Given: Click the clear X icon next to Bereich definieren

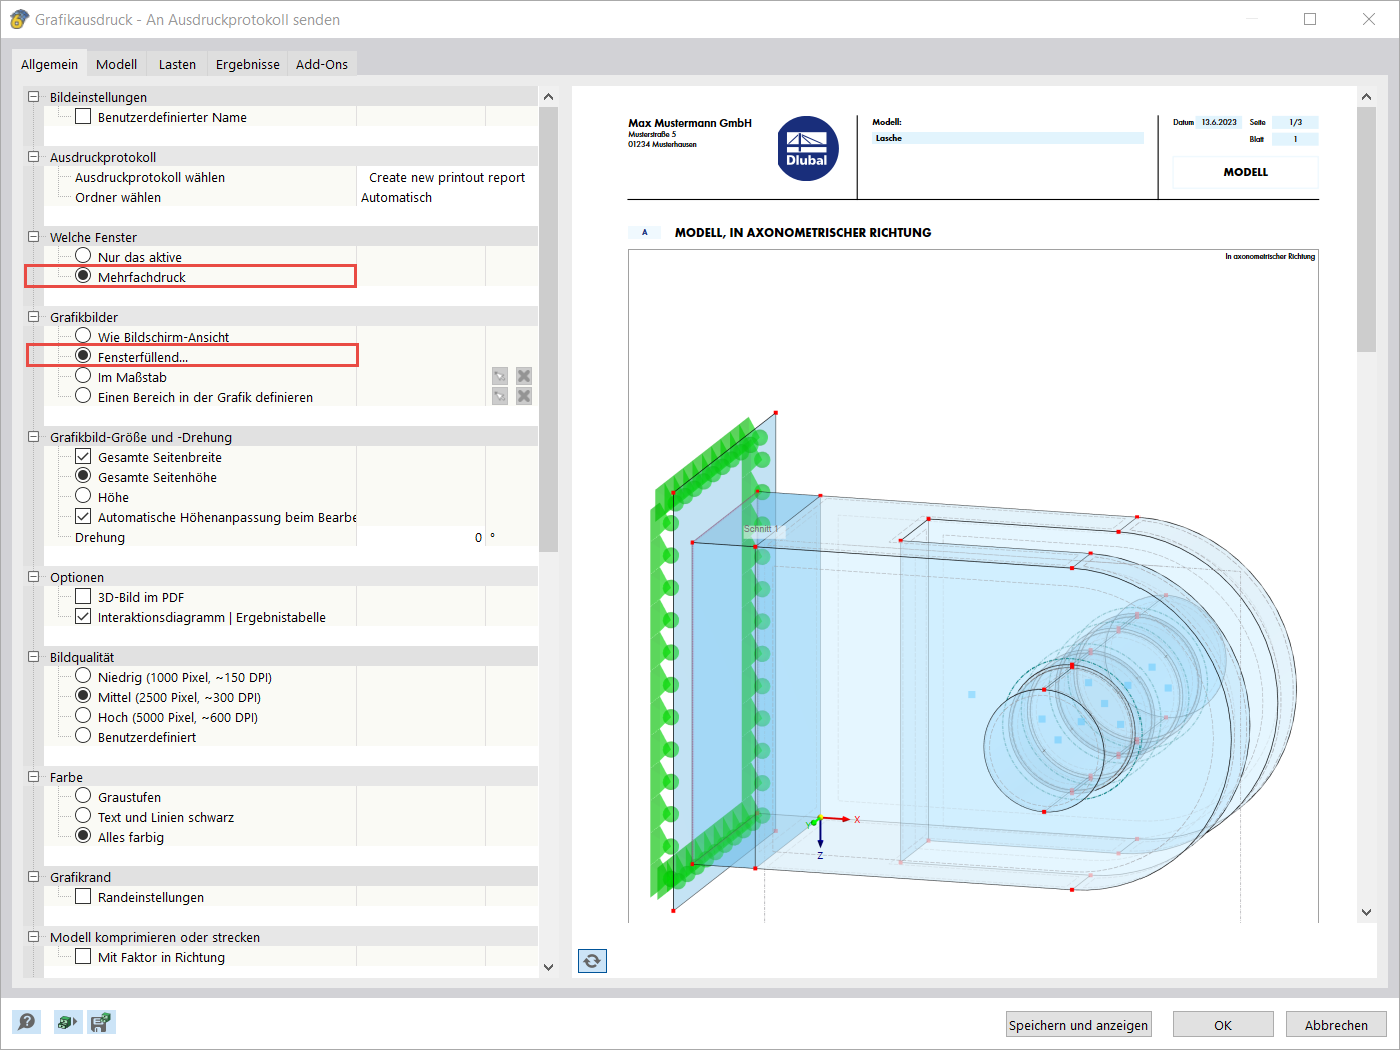Looking at the screenshot, I should tap(523, 395).
